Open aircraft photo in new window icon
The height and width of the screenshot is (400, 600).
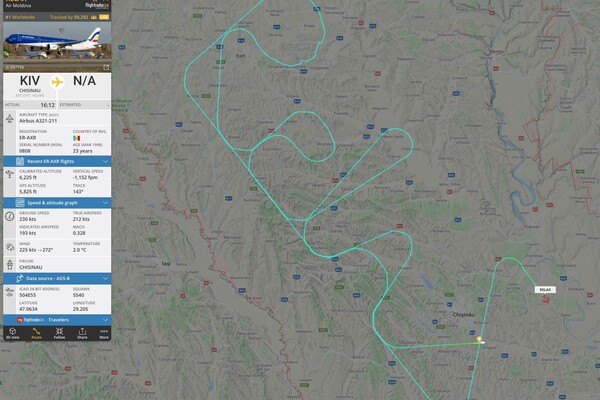pos(106,67)
